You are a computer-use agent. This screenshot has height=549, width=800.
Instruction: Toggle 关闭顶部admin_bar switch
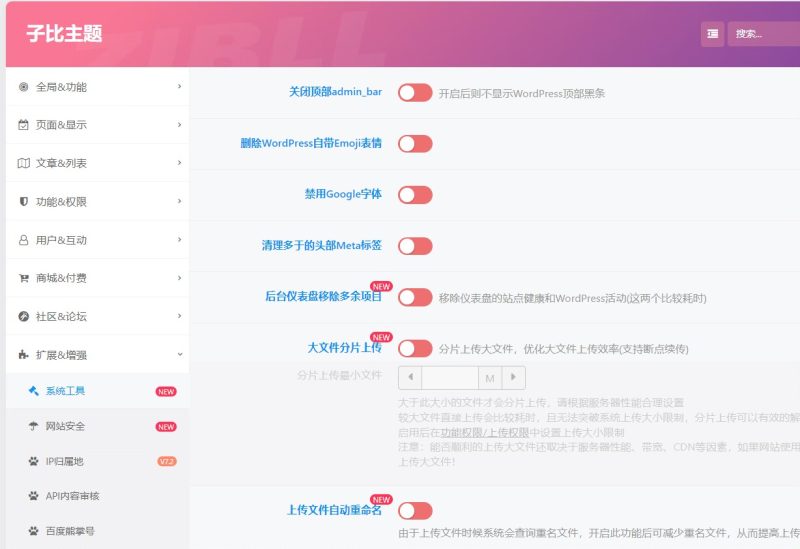[x=415, y=93]
